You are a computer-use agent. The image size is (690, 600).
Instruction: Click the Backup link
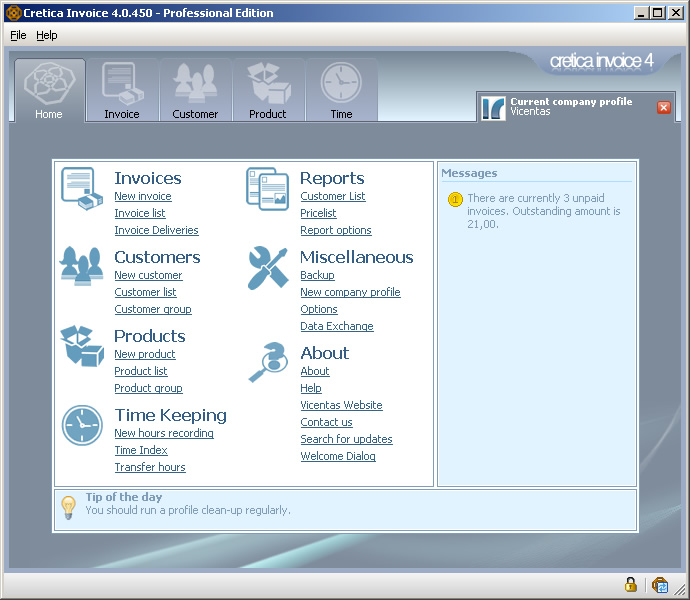pyautogui.click(x=317, y=275)
